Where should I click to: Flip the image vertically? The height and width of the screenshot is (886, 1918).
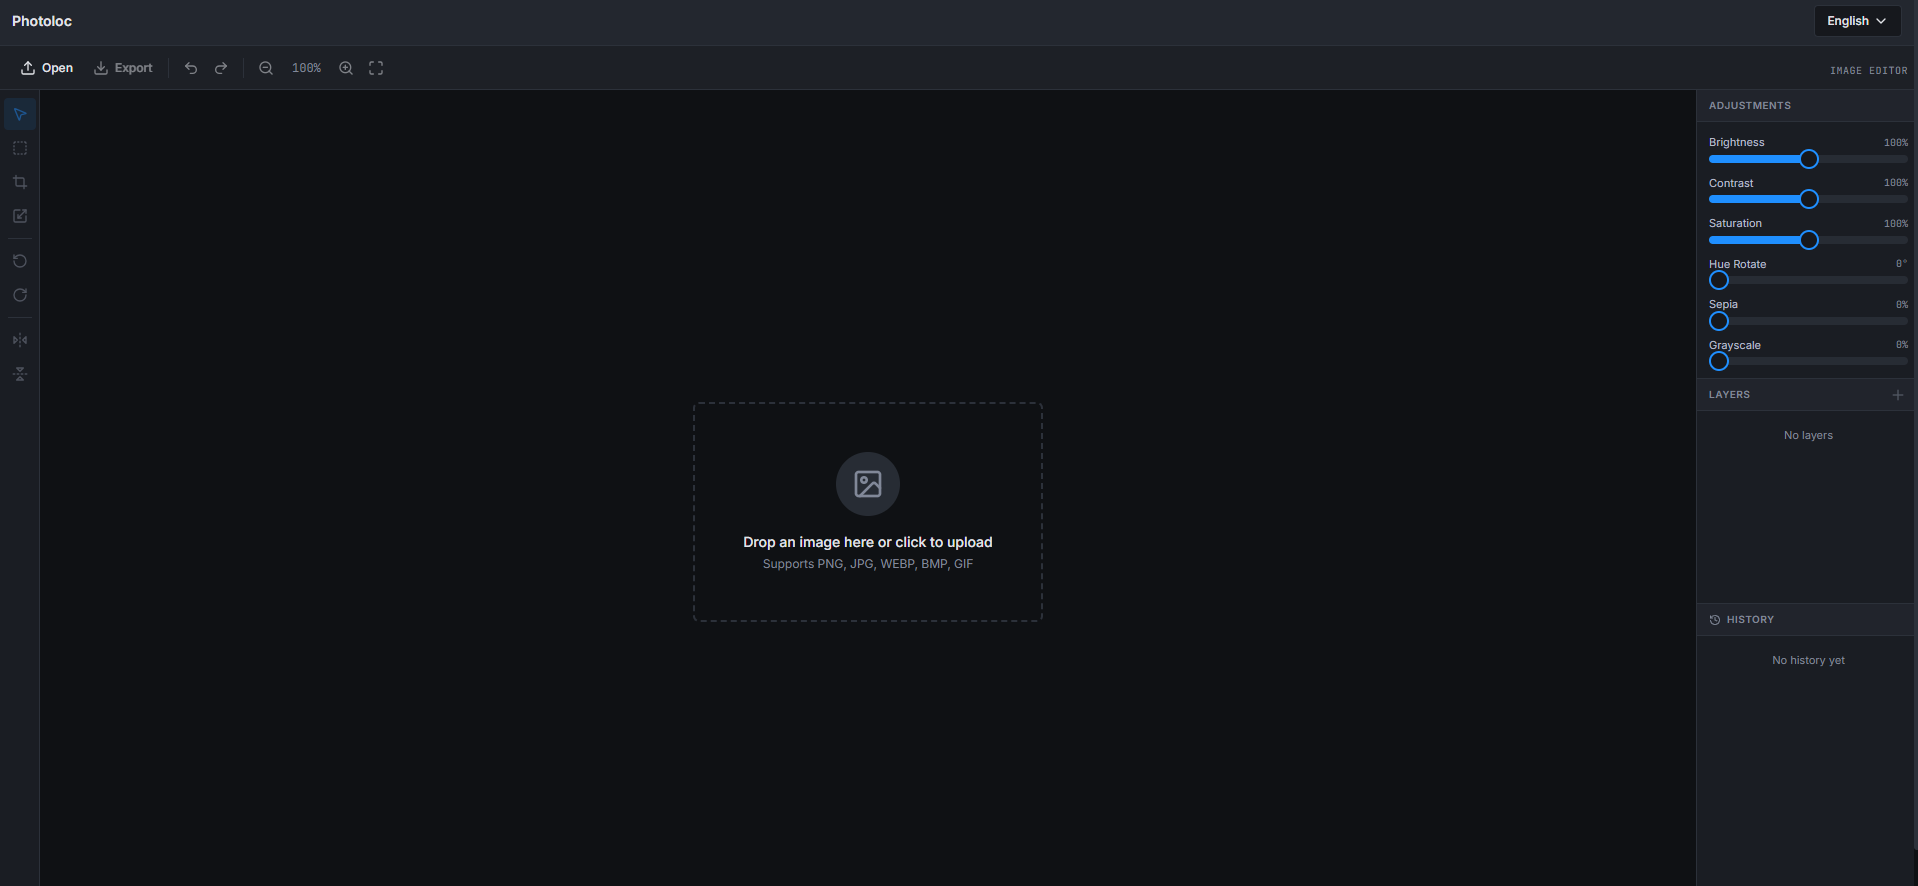click(x=20, y=374)
